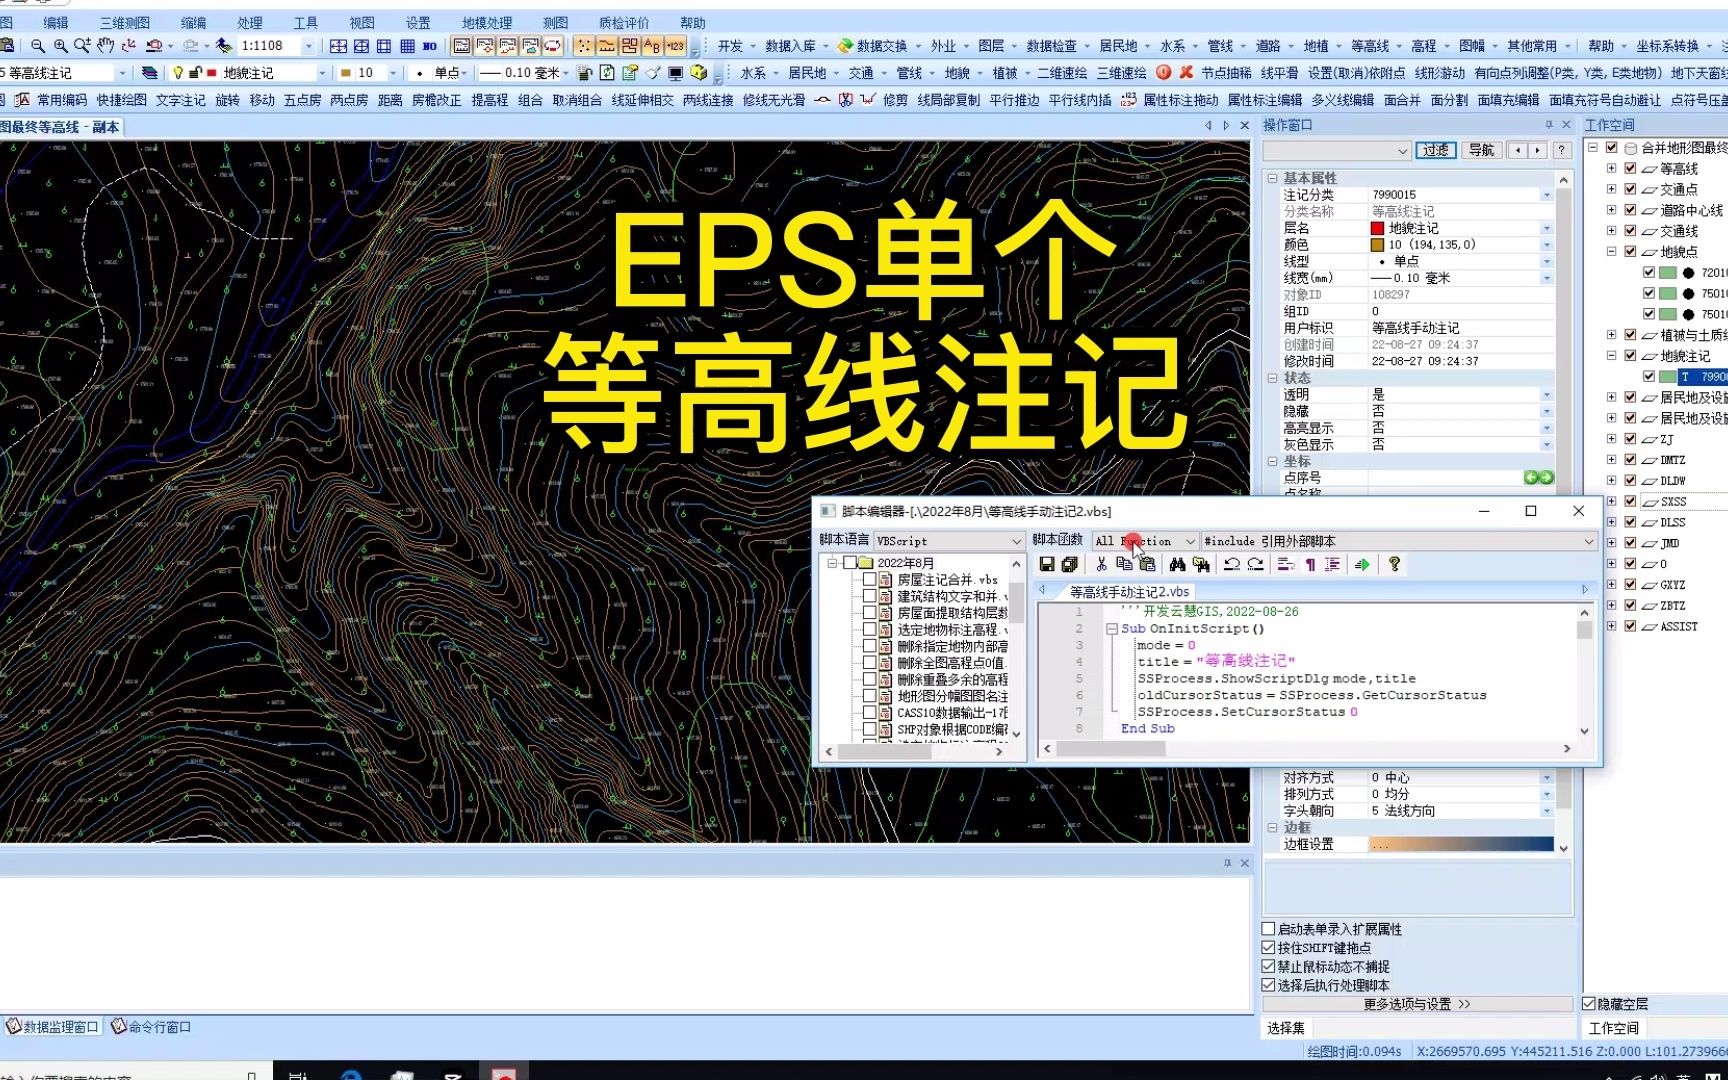
Task: Select the Save script icon in script editor
Action: coord(1047,564)
